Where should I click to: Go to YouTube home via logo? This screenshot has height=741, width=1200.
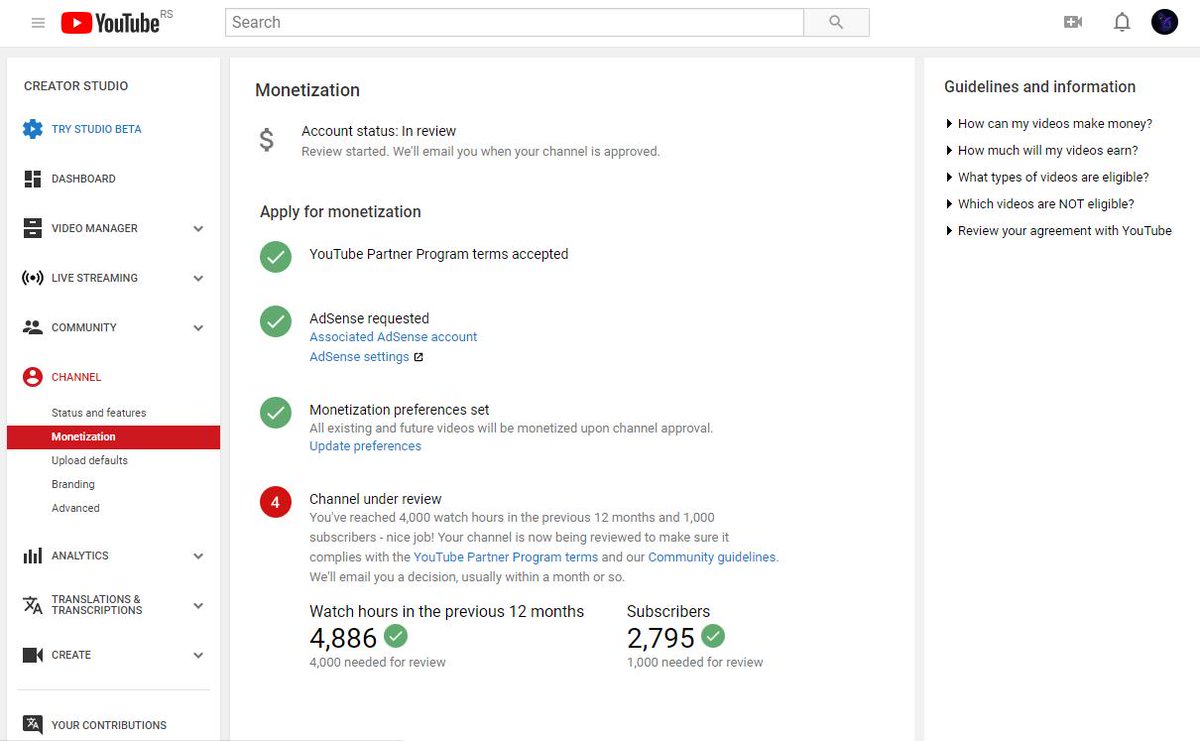click(110, 22)
